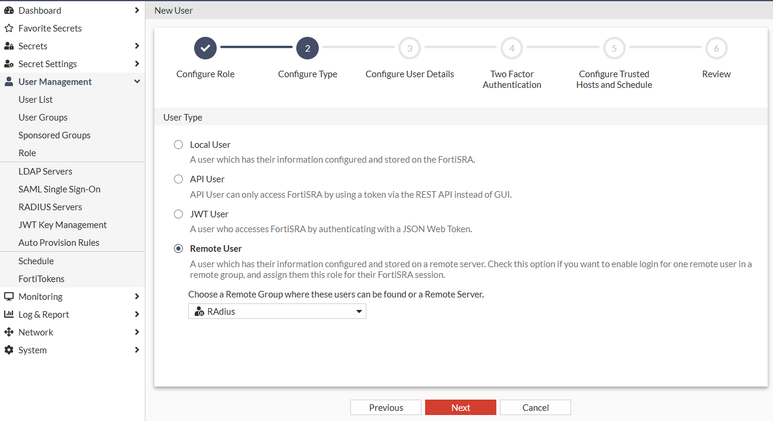This screenshot has width=773, height=421.
Task: Click the red Next button
Action: (x=460, y=408)
